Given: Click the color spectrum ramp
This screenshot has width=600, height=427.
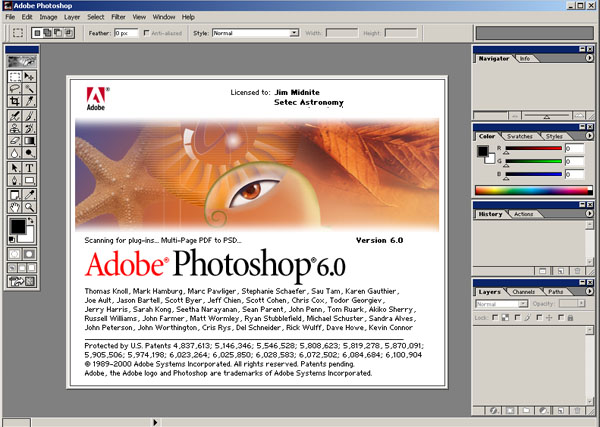Looking at the screenshot, I should (533, 190).
